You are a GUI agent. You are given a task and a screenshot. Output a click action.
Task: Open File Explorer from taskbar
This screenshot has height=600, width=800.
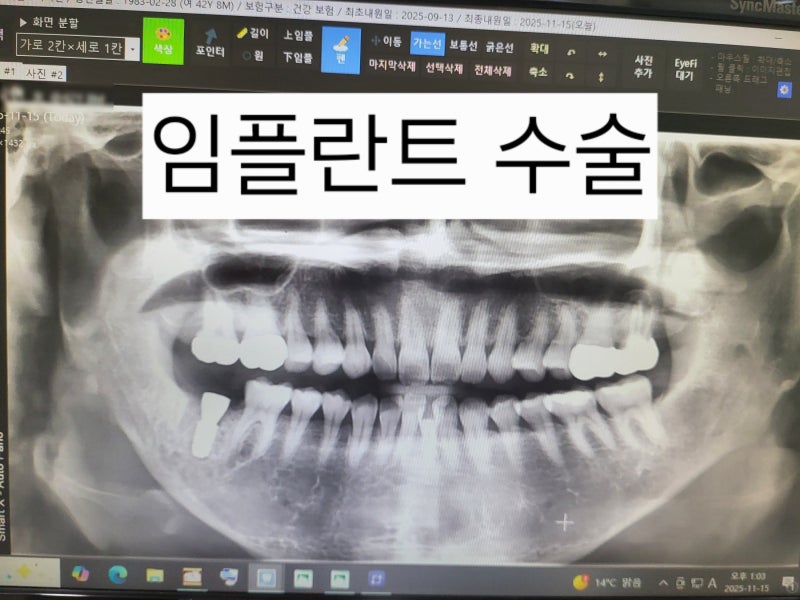[x=155, y=576]
